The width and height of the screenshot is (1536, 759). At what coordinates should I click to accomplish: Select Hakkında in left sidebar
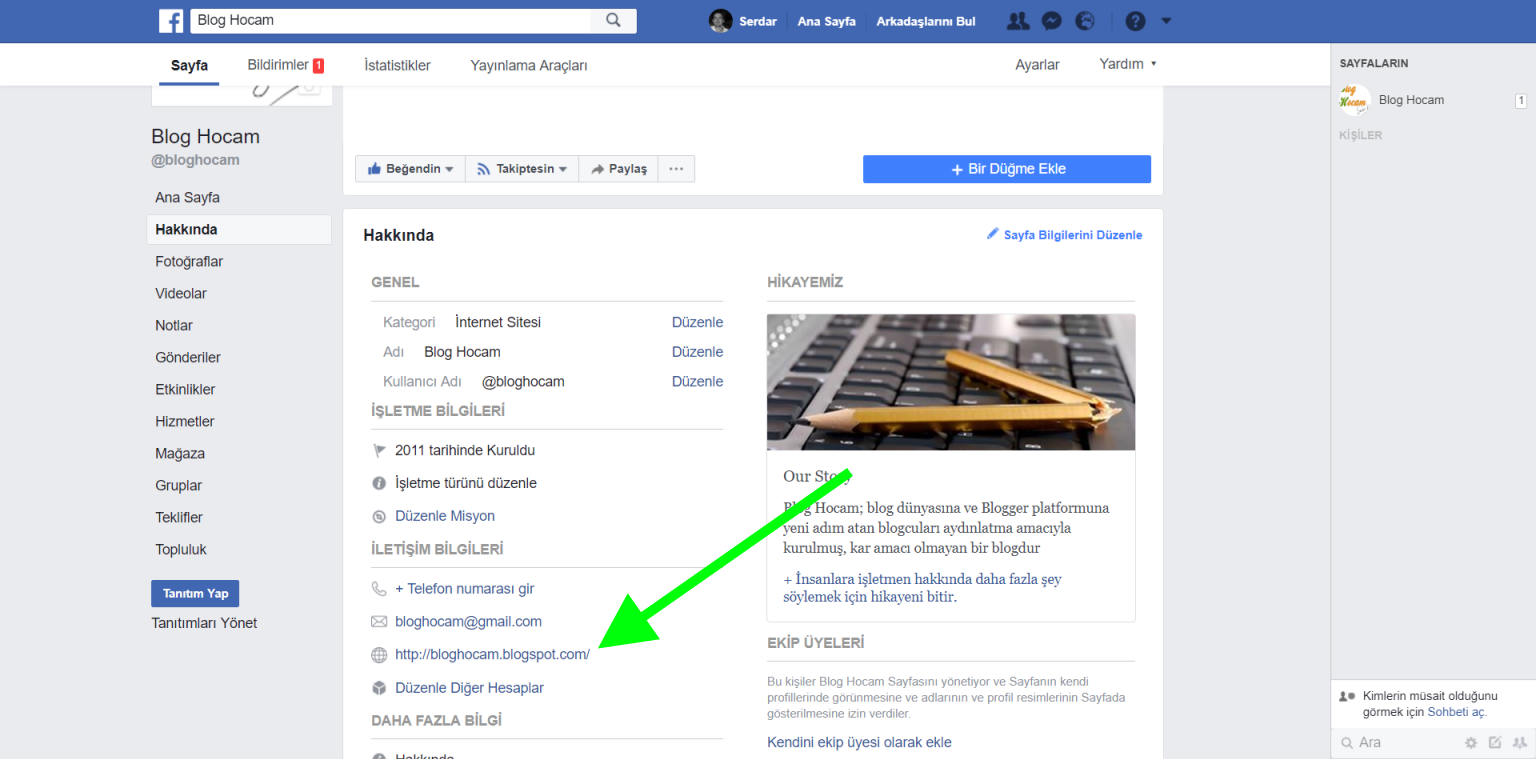click(239, 230)
